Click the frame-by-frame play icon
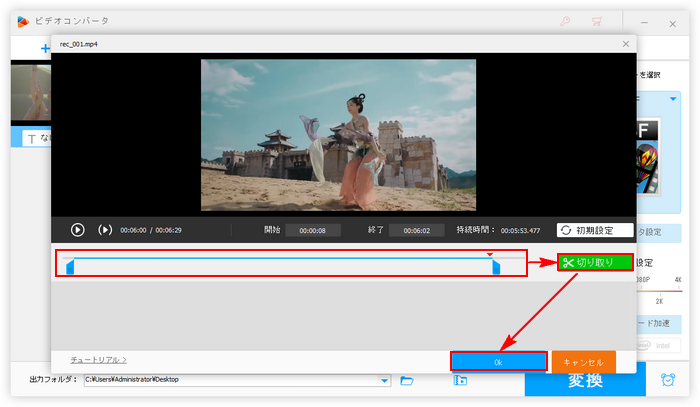700x407 pixels. [x=105, y=230]
